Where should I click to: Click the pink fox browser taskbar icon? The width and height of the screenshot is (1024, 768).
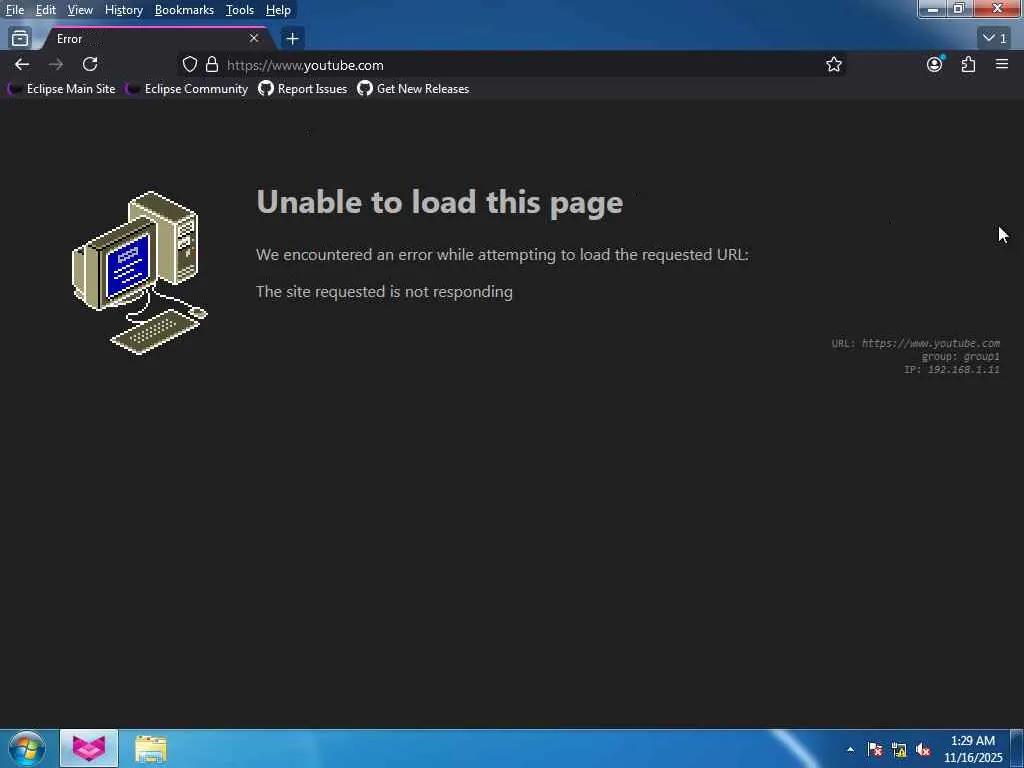pyautogui.click(x=89, y=748)
